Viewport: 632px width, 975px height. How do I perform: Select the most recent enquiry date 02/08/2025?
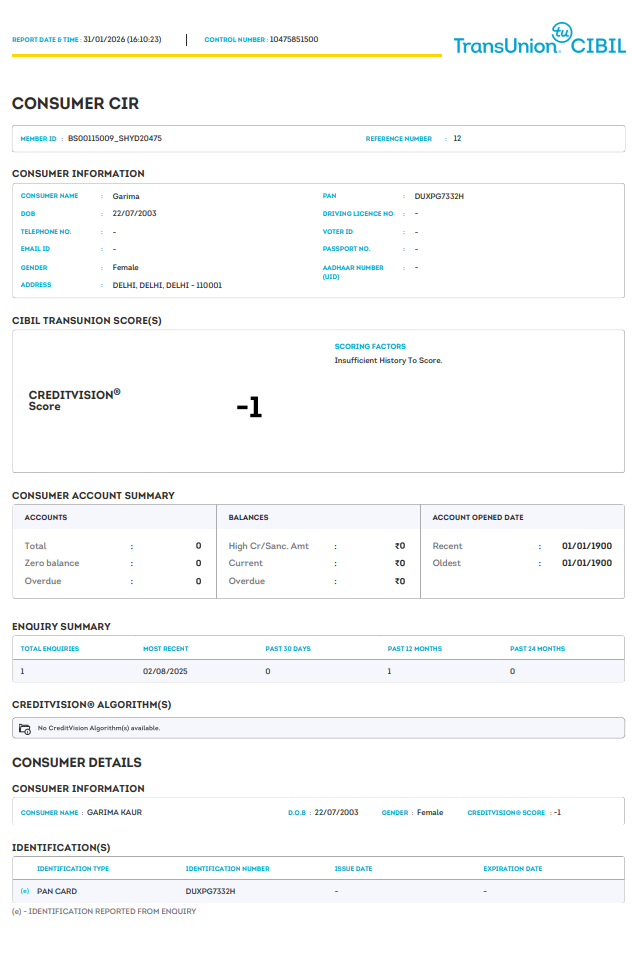click(x=165, y=672)
